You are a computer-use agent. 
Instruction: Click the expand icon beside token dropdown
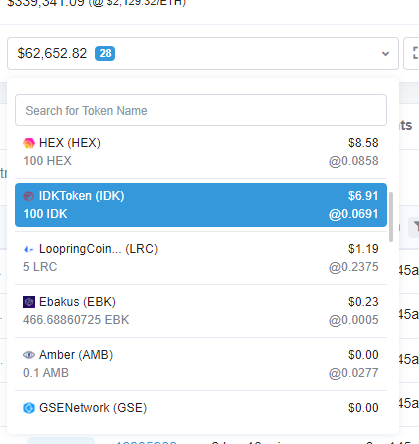tap(414, 53)
